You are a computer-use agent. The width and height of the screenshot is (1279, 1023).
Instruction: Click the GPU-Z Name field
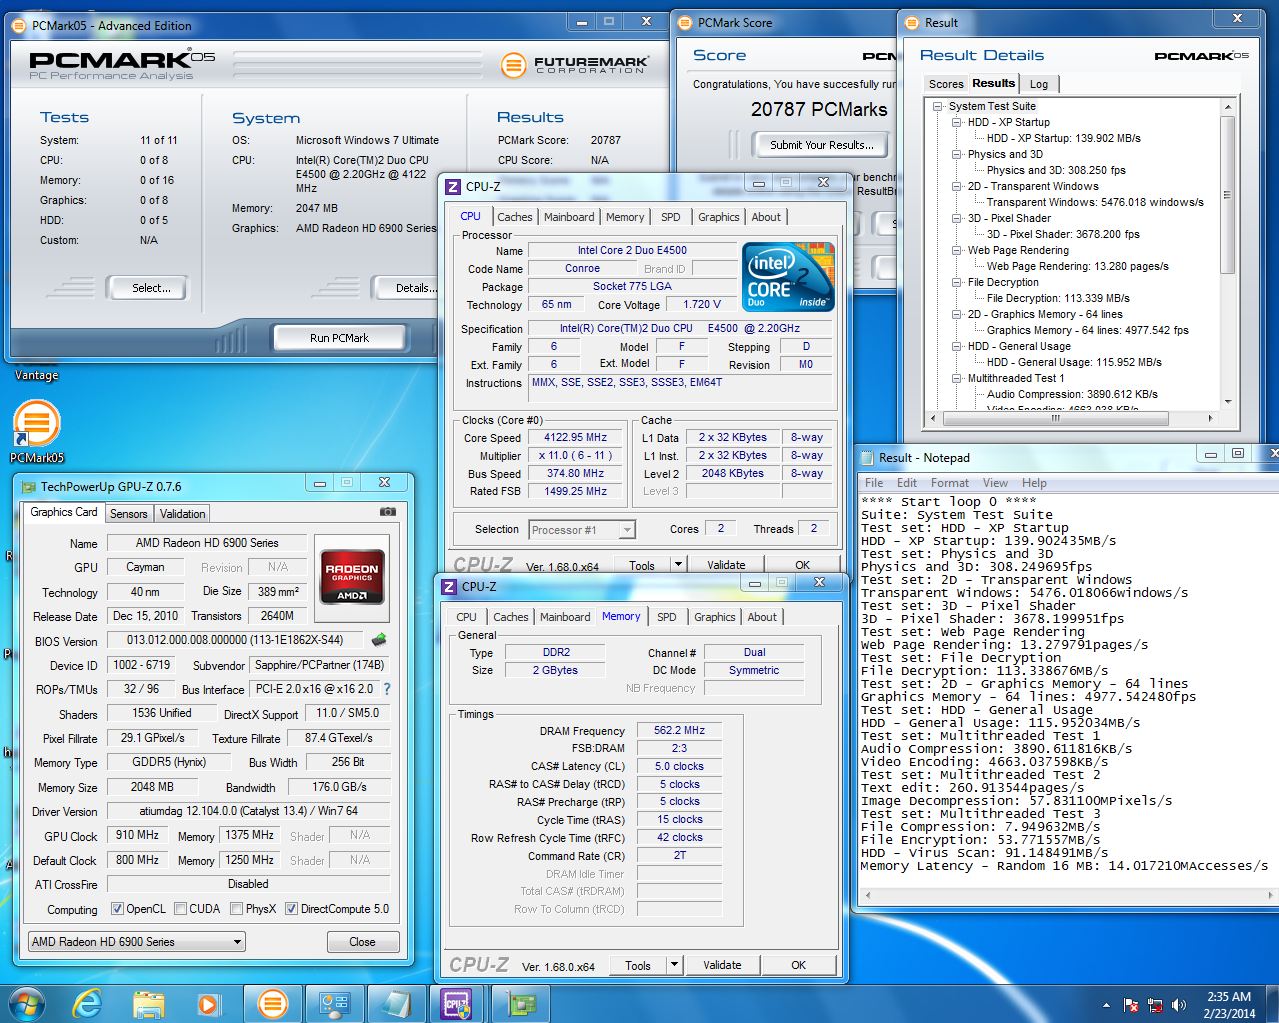[207, 543]
